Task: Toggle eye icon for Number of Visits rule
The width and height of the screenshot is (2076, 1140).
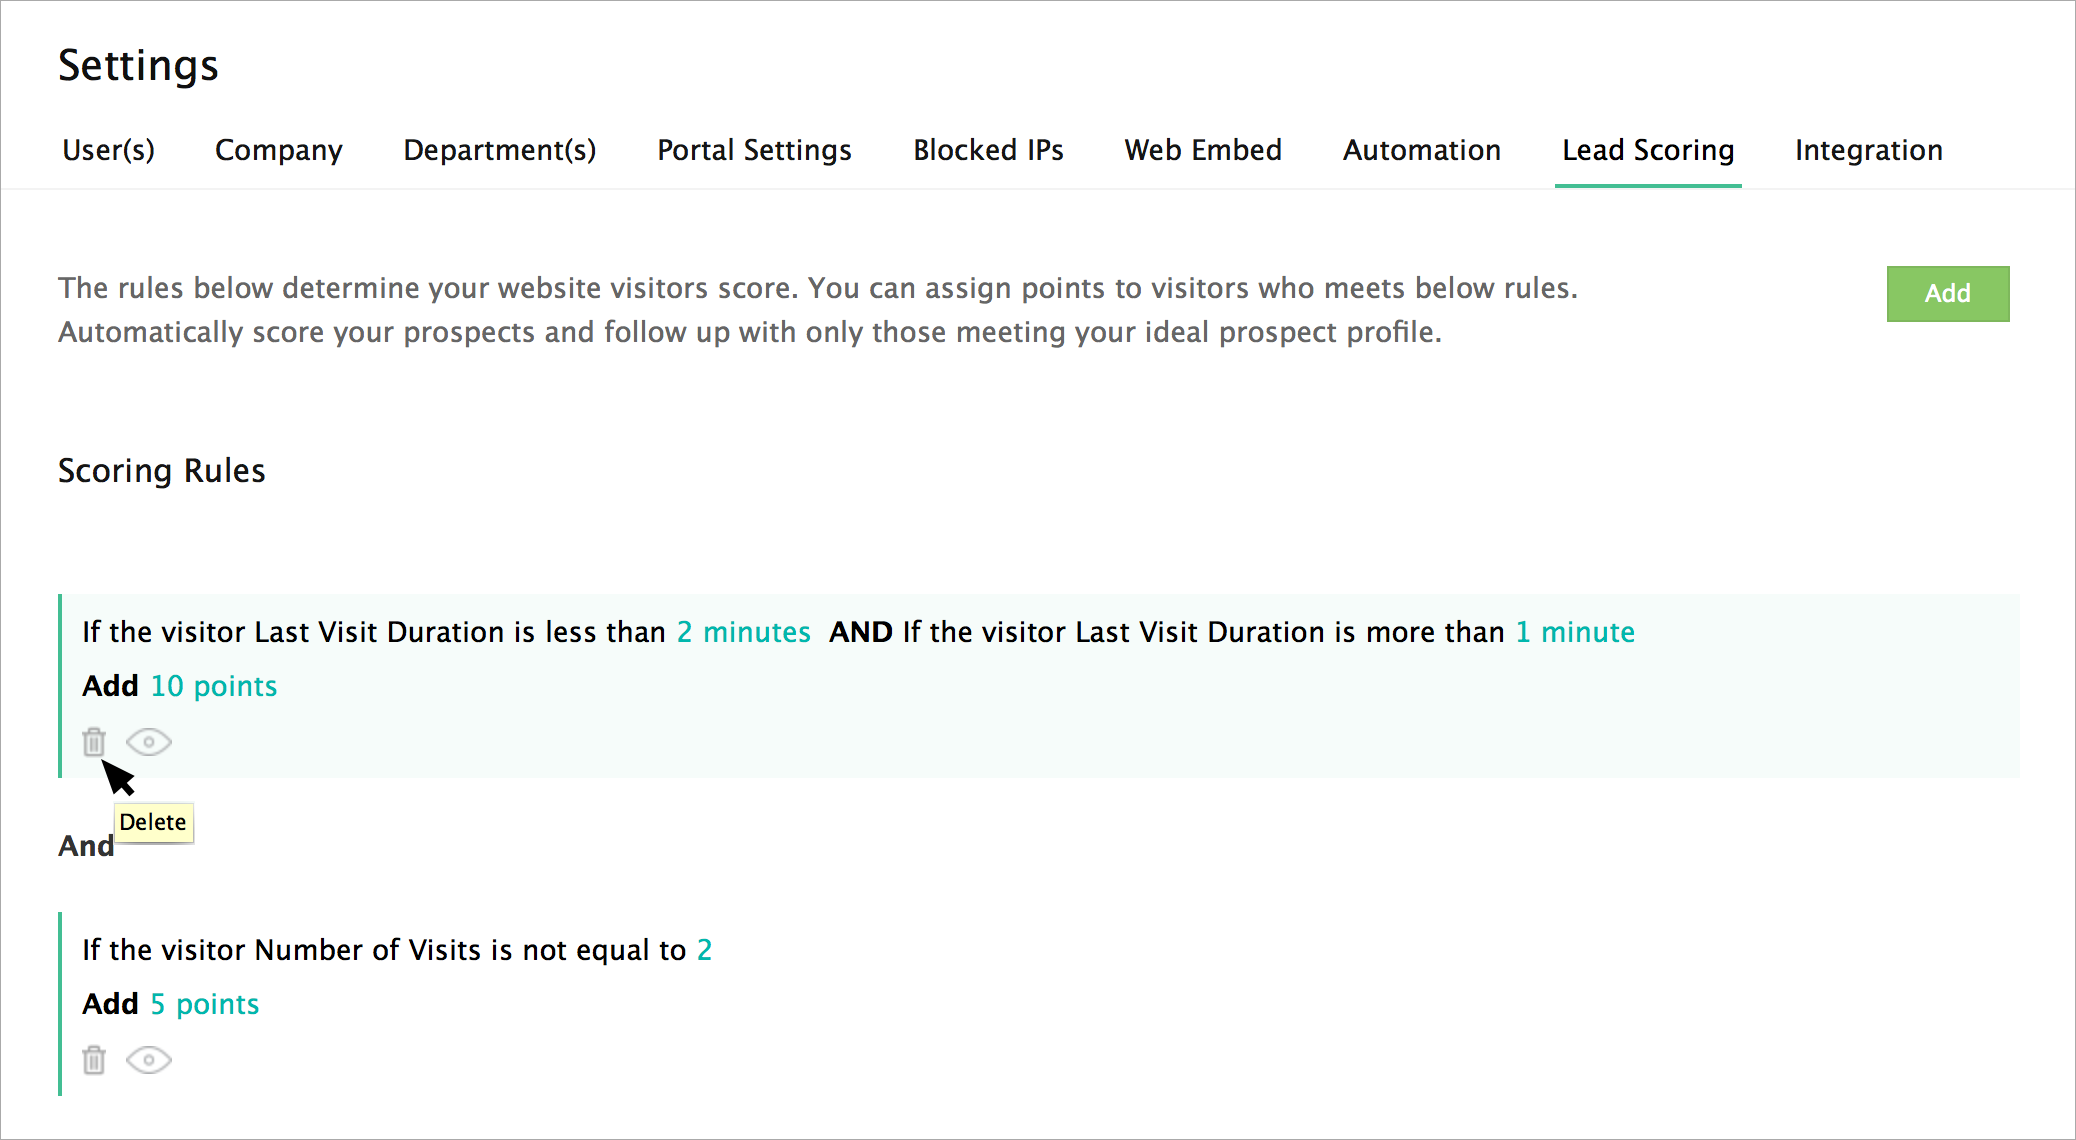Action: [149, 1060]
